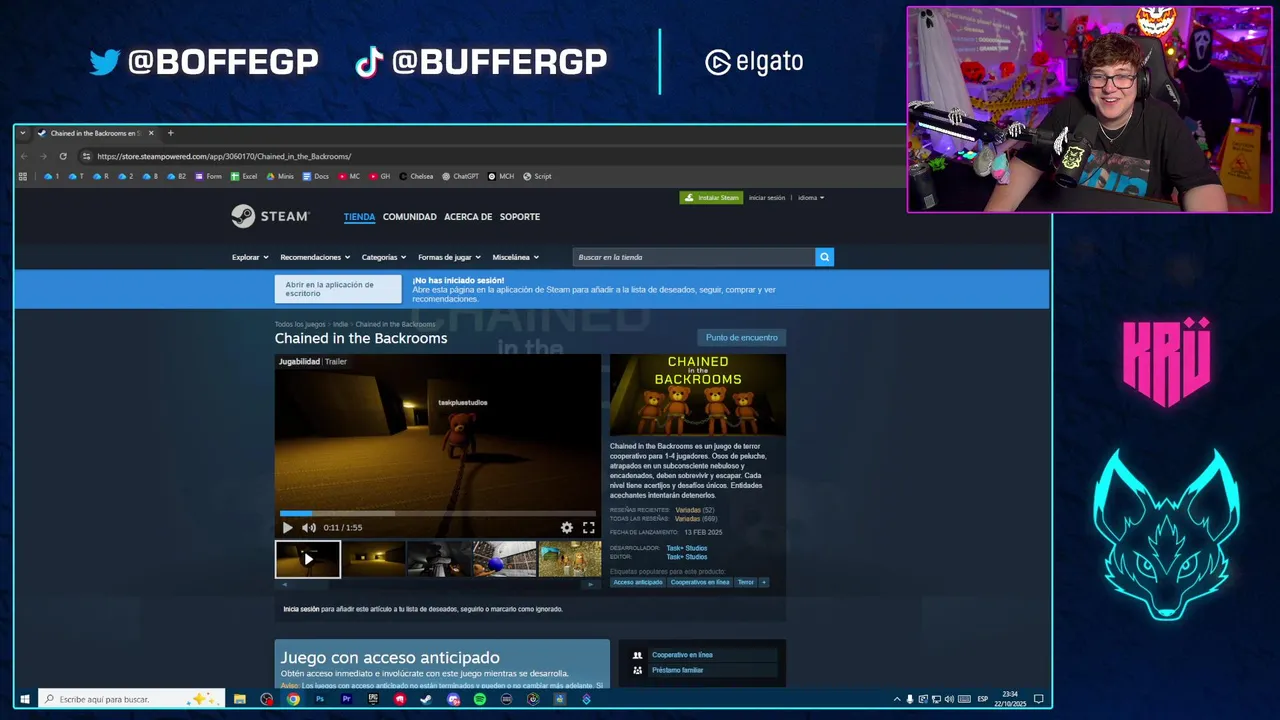Viewport: 1280px width, 720px height.
Task: Open Spotify from the taskbar
Action: tap(480, 699)
